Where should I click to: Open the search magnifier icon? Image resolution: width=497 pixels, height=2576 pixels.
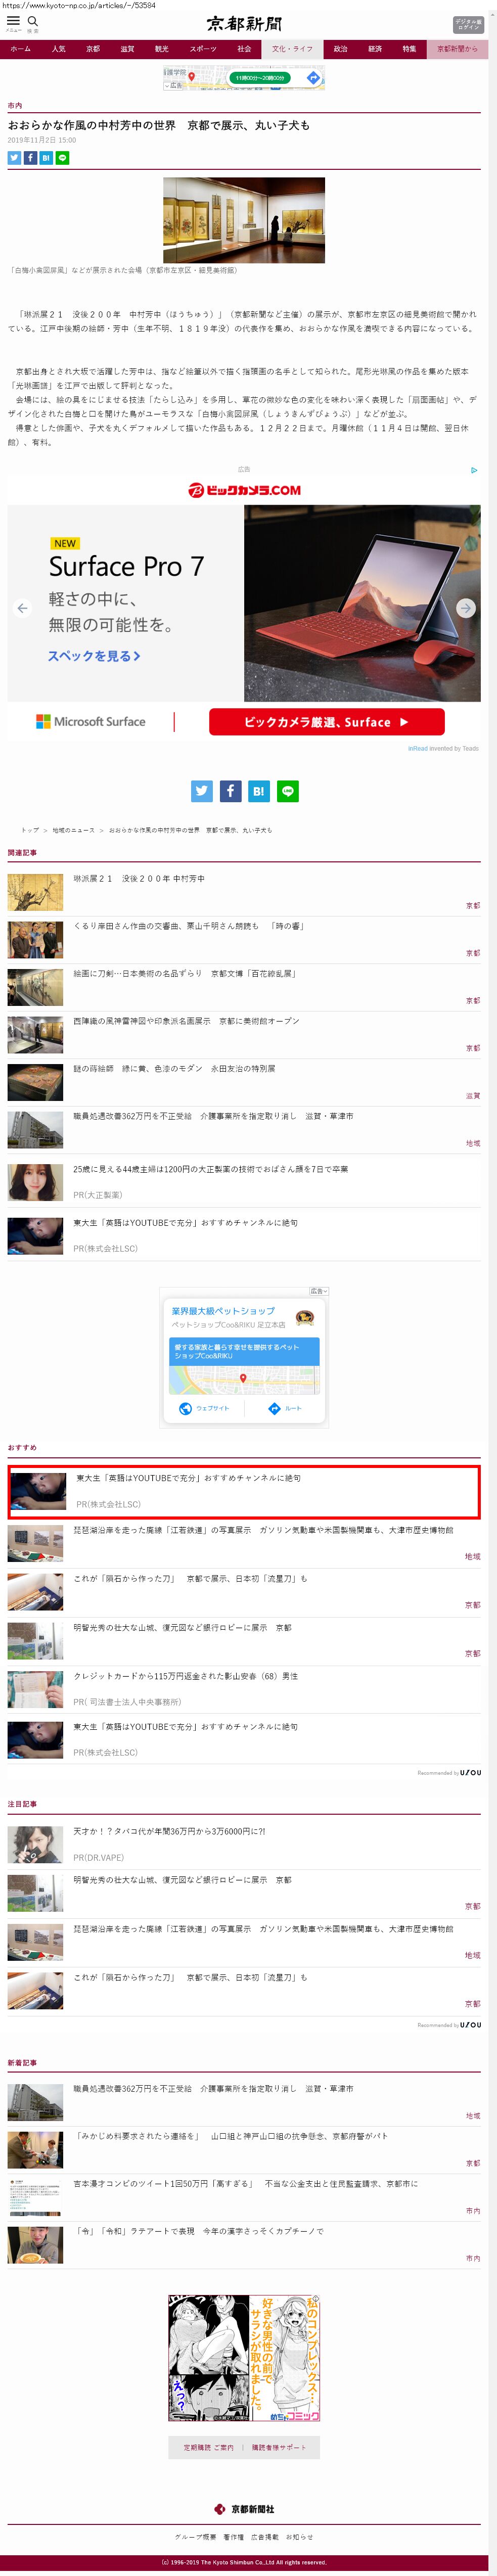click(x=33, y=21)
